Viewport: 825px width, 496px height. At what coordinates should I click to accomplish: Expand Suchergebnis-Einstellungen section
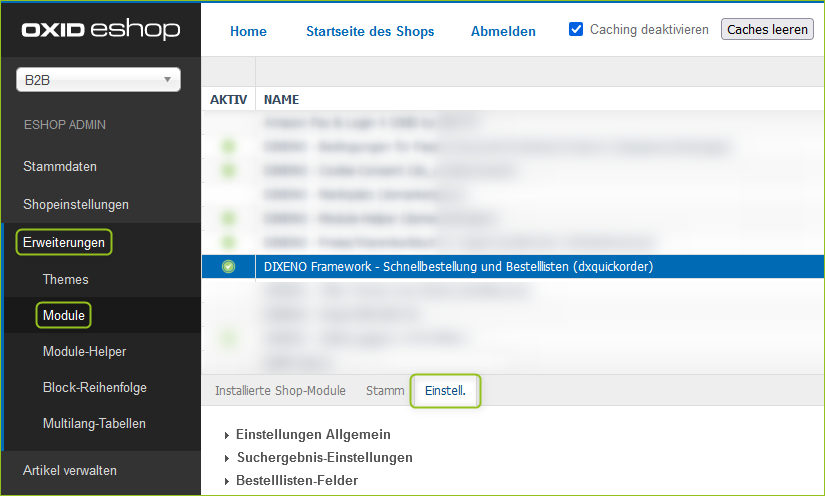(319, 458)
